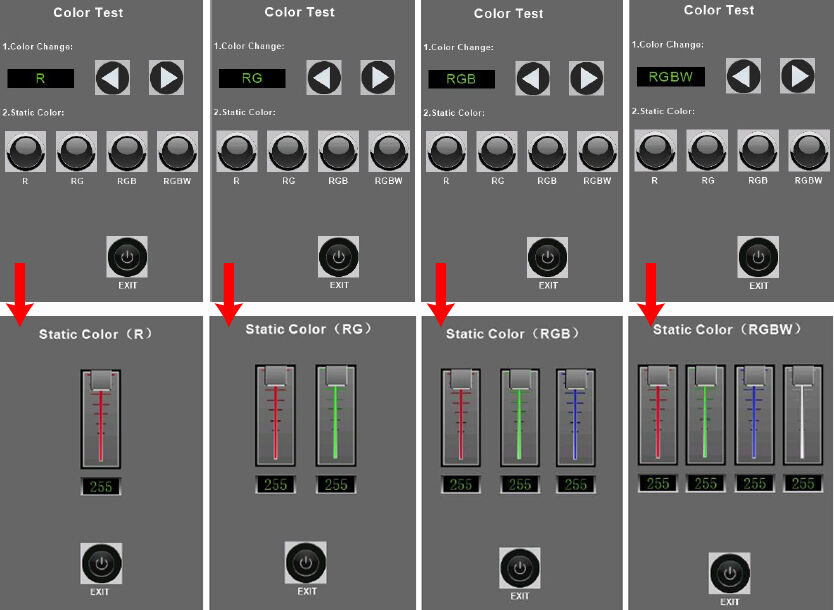This screenshot has width=834, height=610.
Task: Select the RGB static knob in the RGB display panel
Action: pos(547,152)
